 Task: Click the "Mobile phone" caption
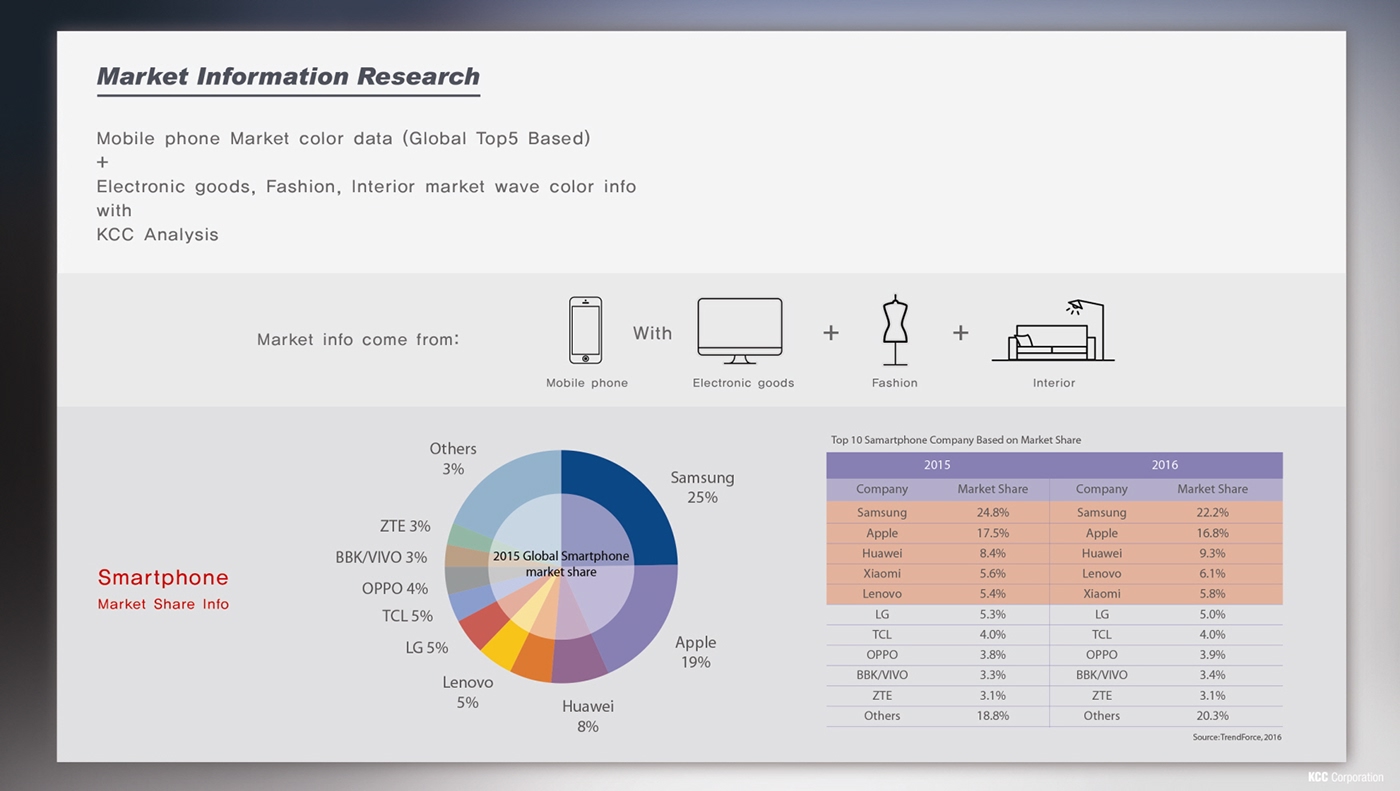tap(587, 383)
